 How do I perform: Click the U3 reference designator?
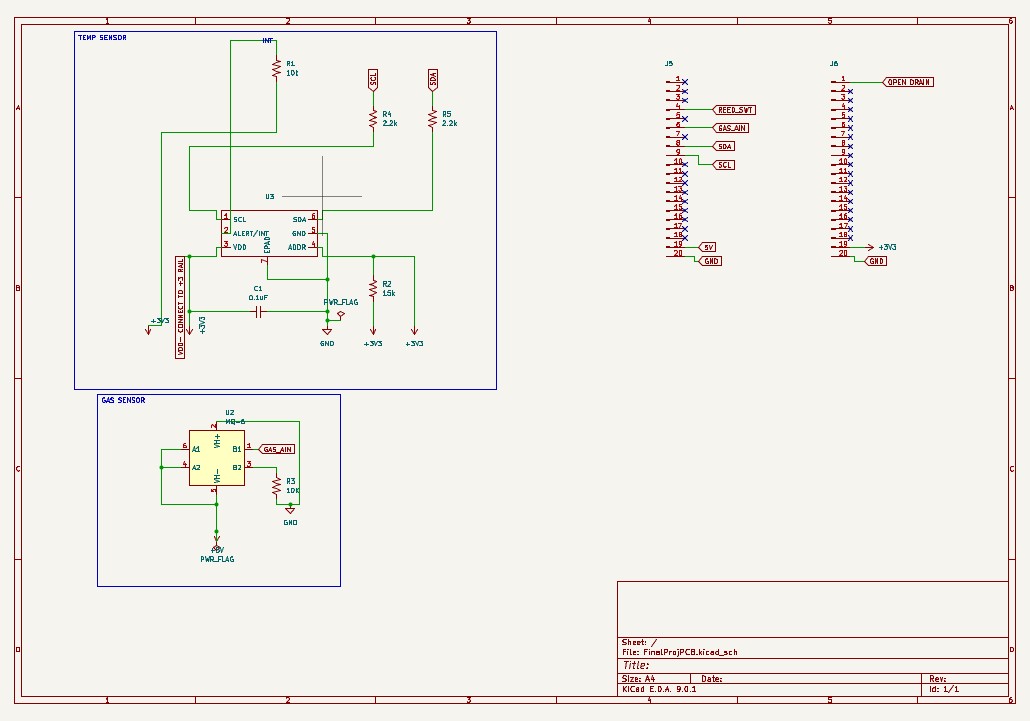270,197
